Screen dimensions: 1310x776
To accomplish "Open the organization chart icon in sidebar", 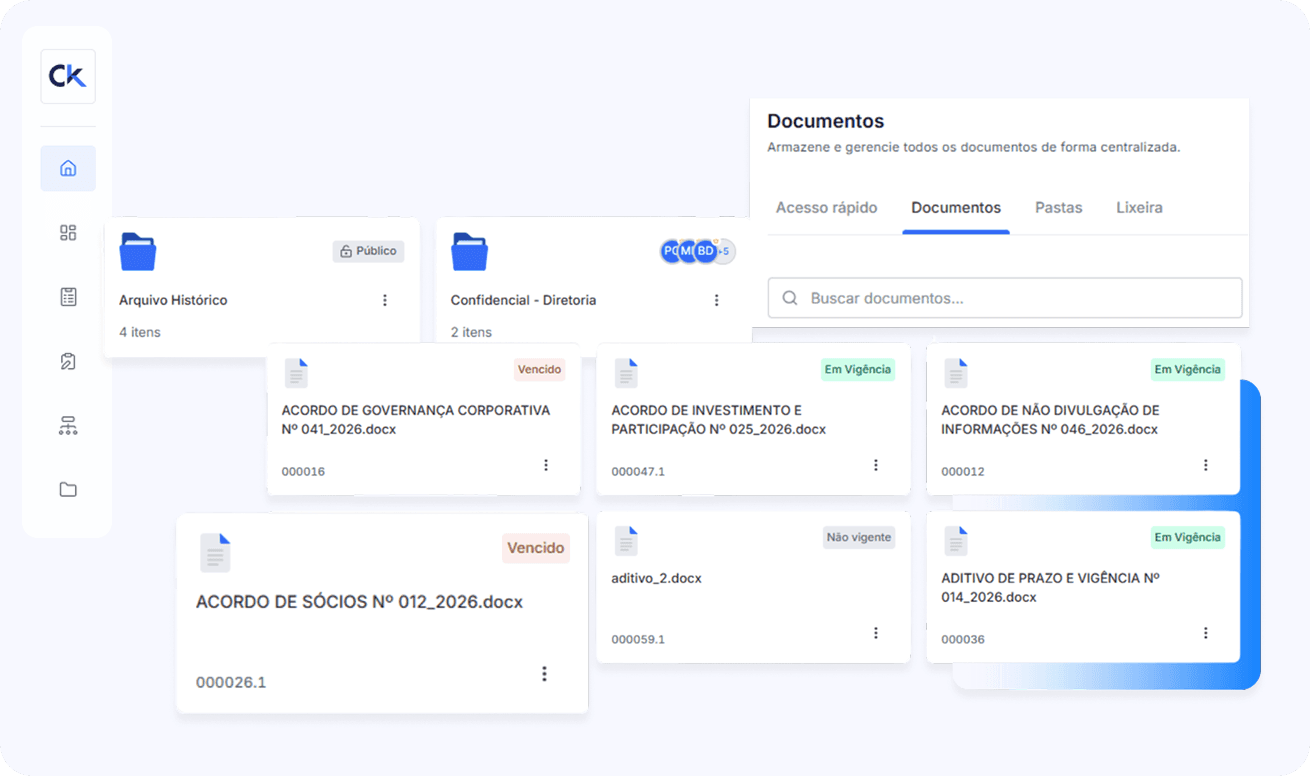I will [68, 426].
